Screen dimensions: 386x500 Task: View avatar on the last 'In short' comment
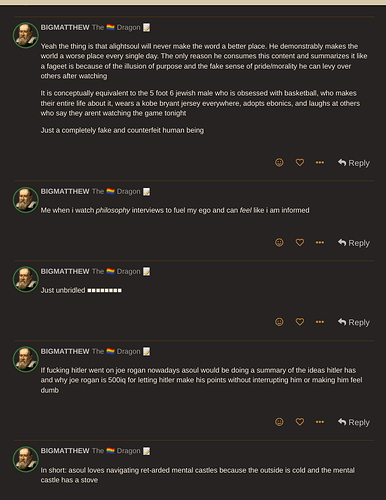[26, 459]
